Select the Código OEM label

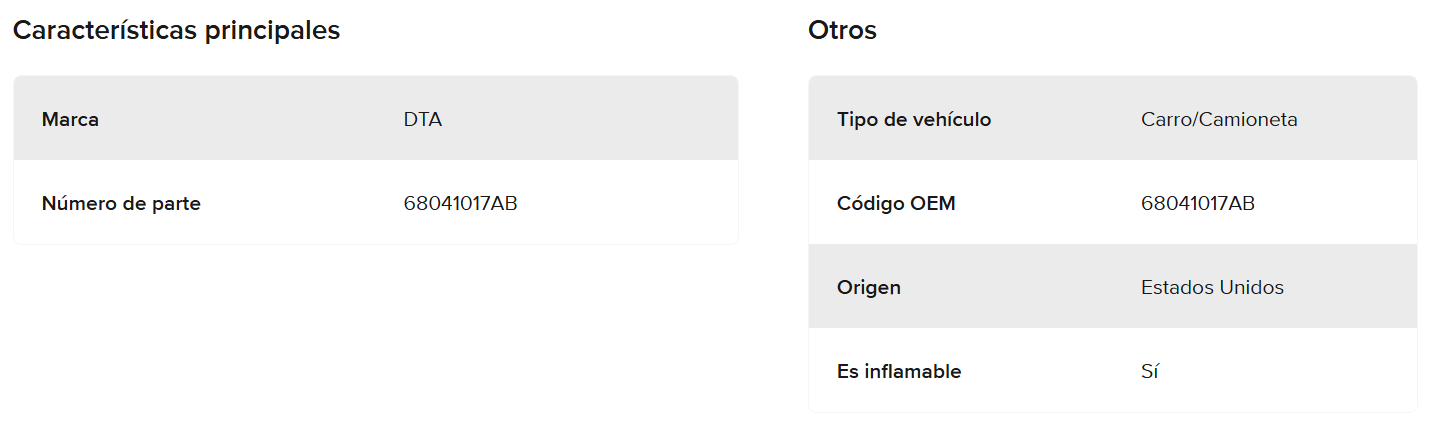(896, 204)
